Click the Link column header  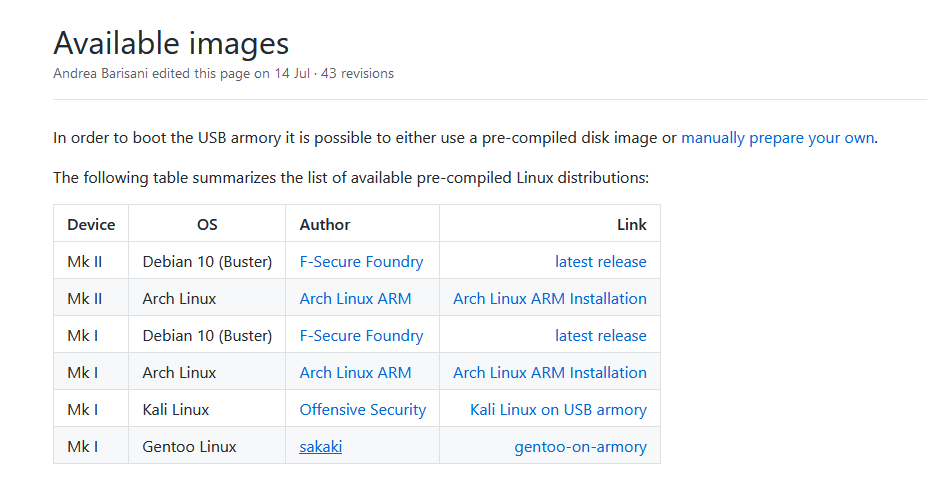click(x=631, y=225)
